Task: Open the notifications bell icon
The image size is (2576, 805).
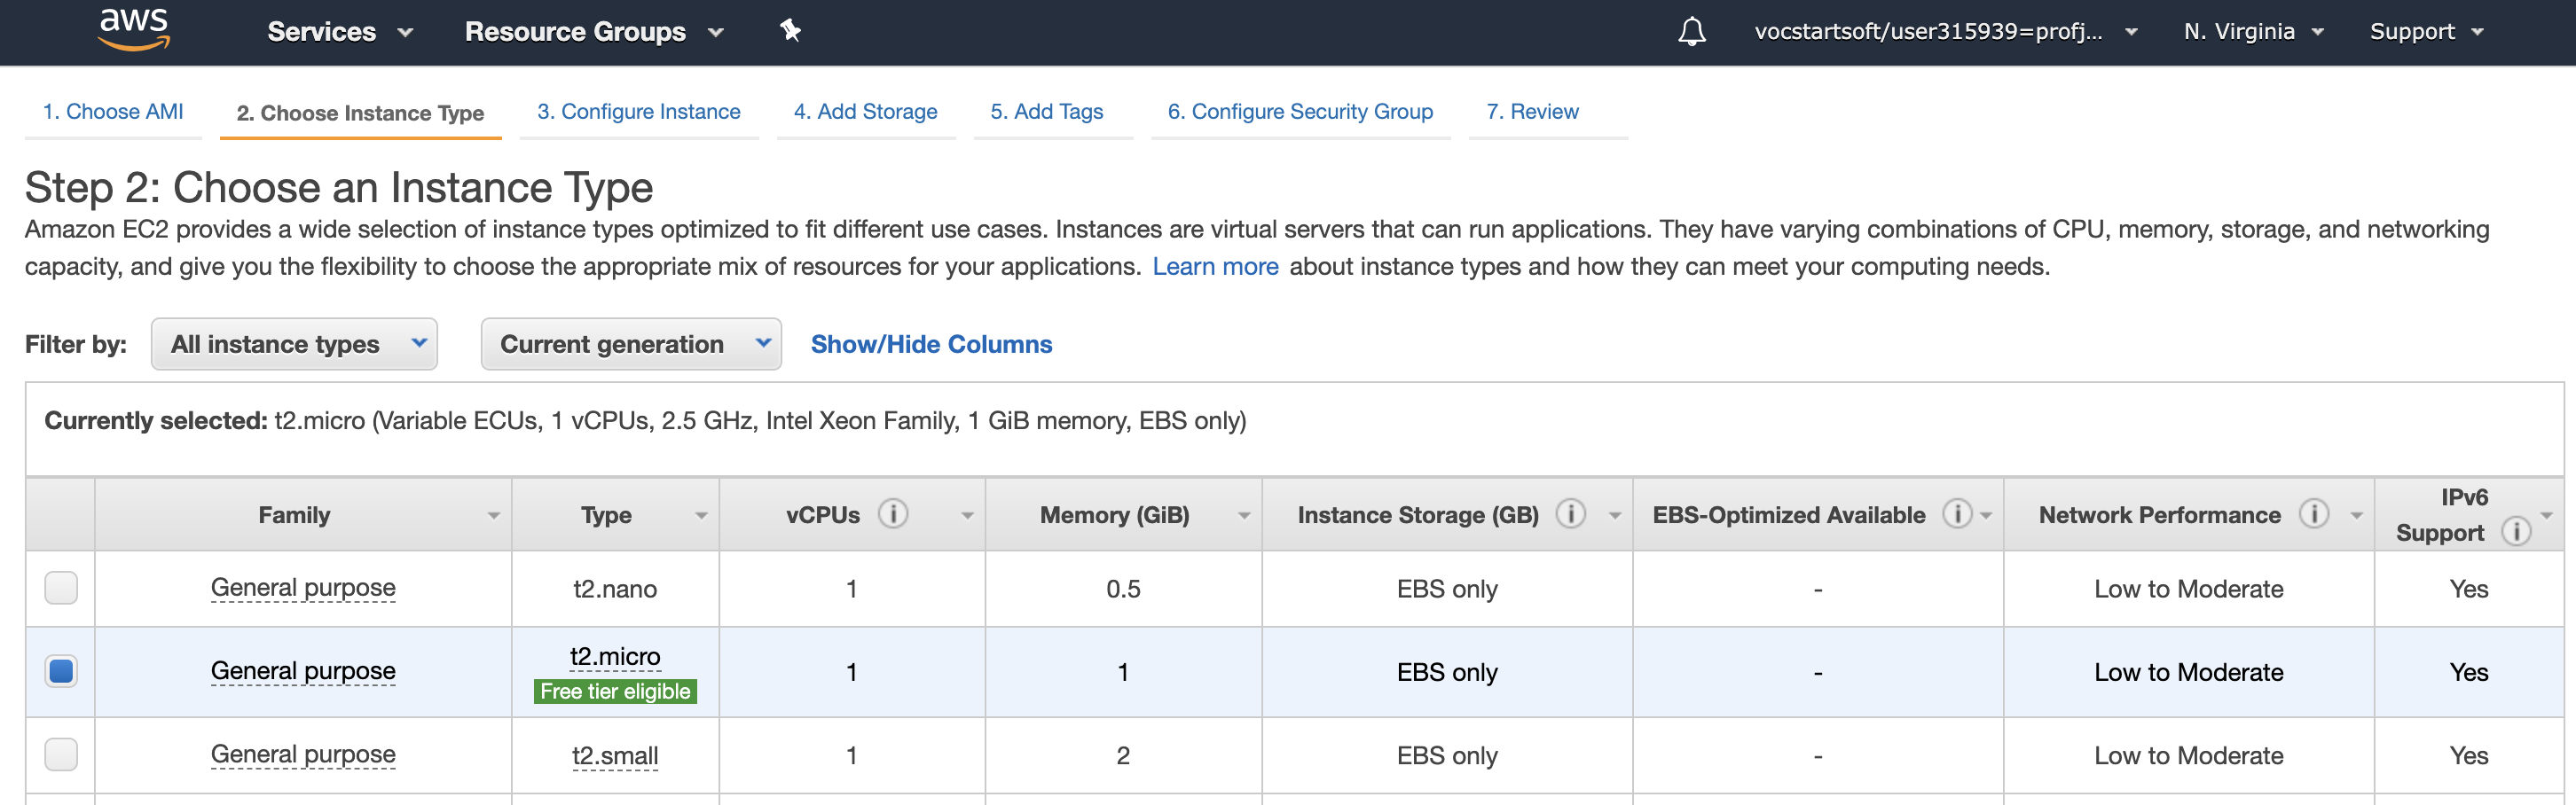Action: [1691, 32]
